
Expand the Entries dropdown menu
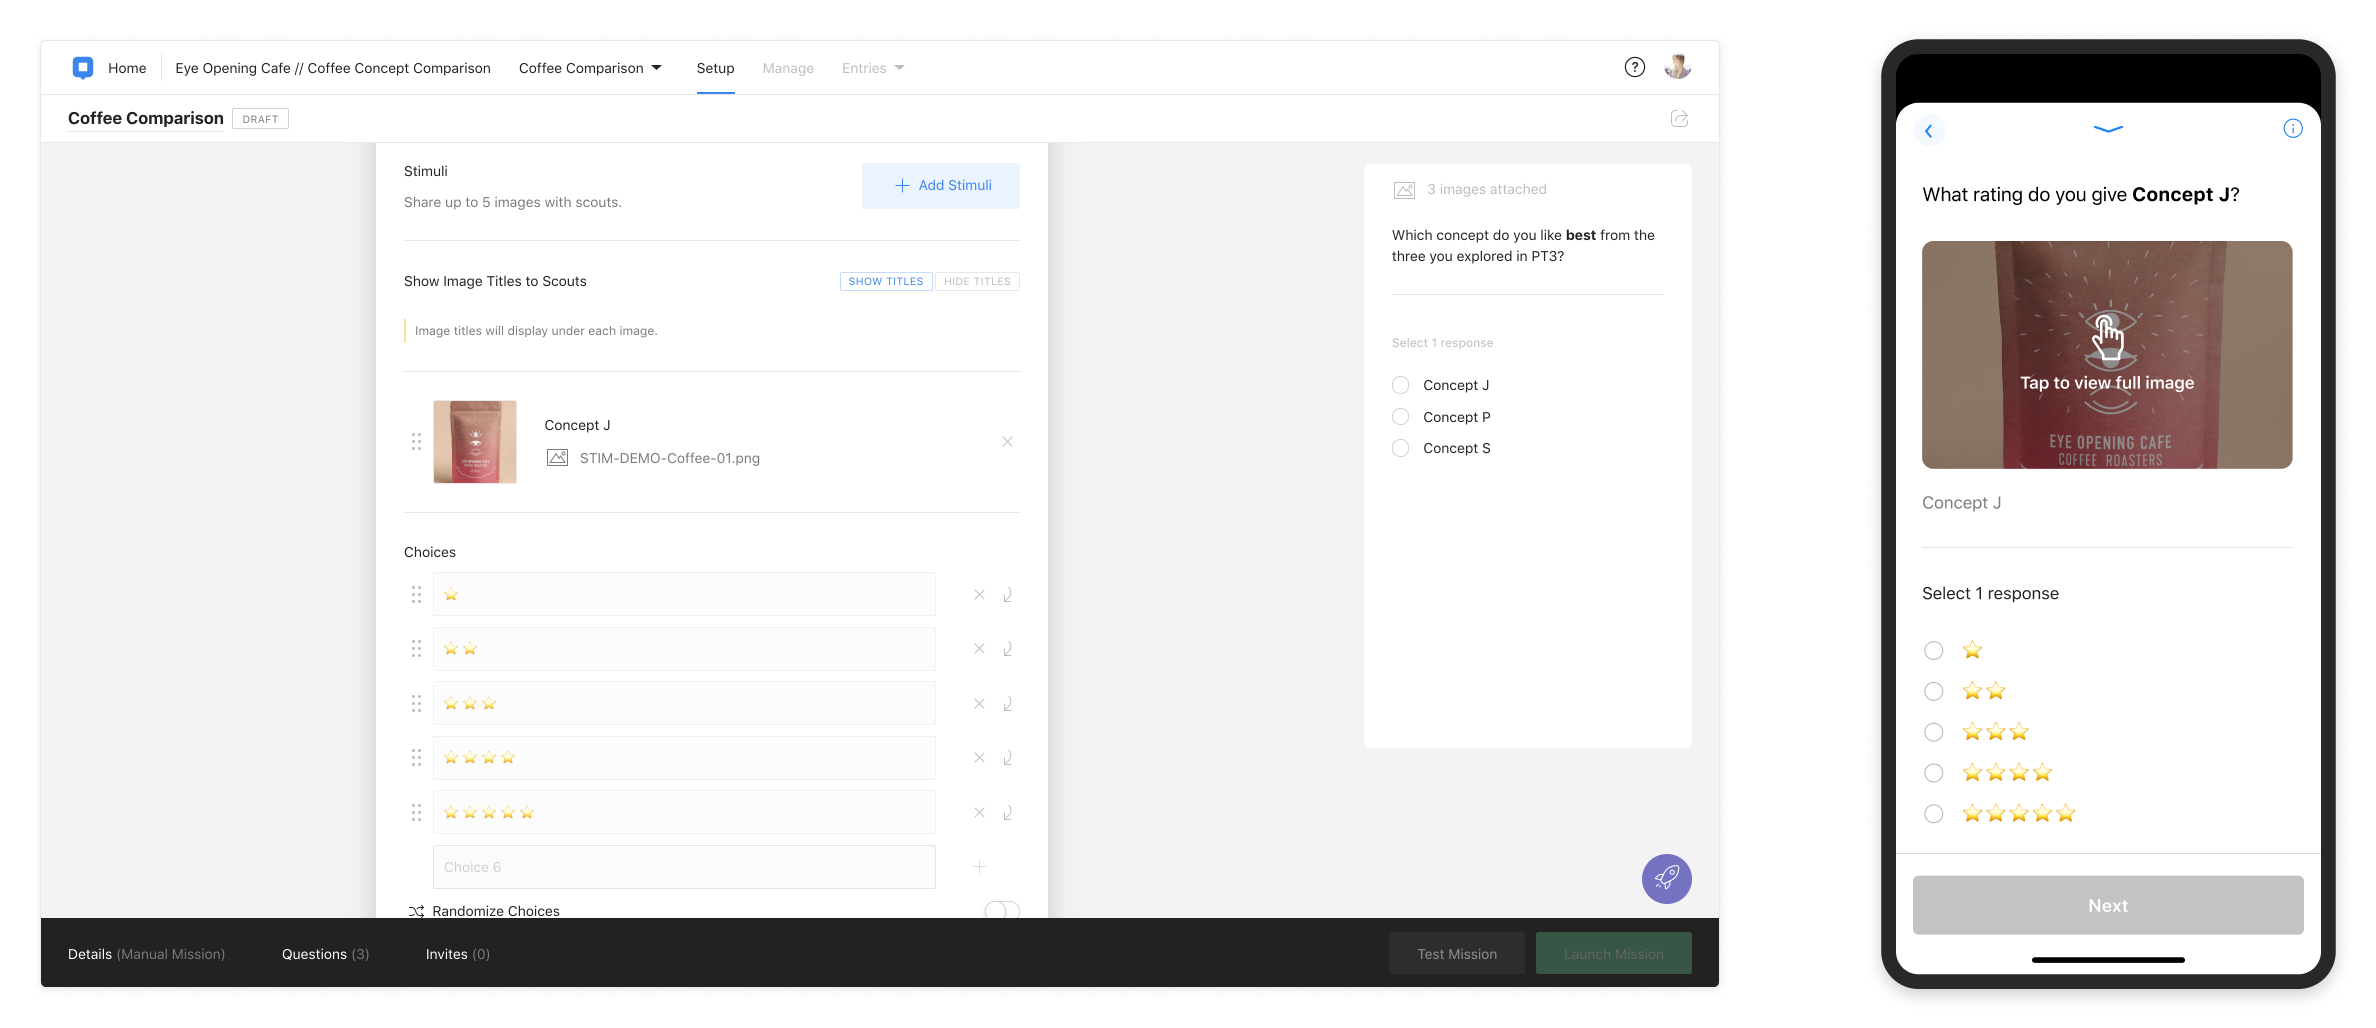pyautogui.click(x=873, y=68)
